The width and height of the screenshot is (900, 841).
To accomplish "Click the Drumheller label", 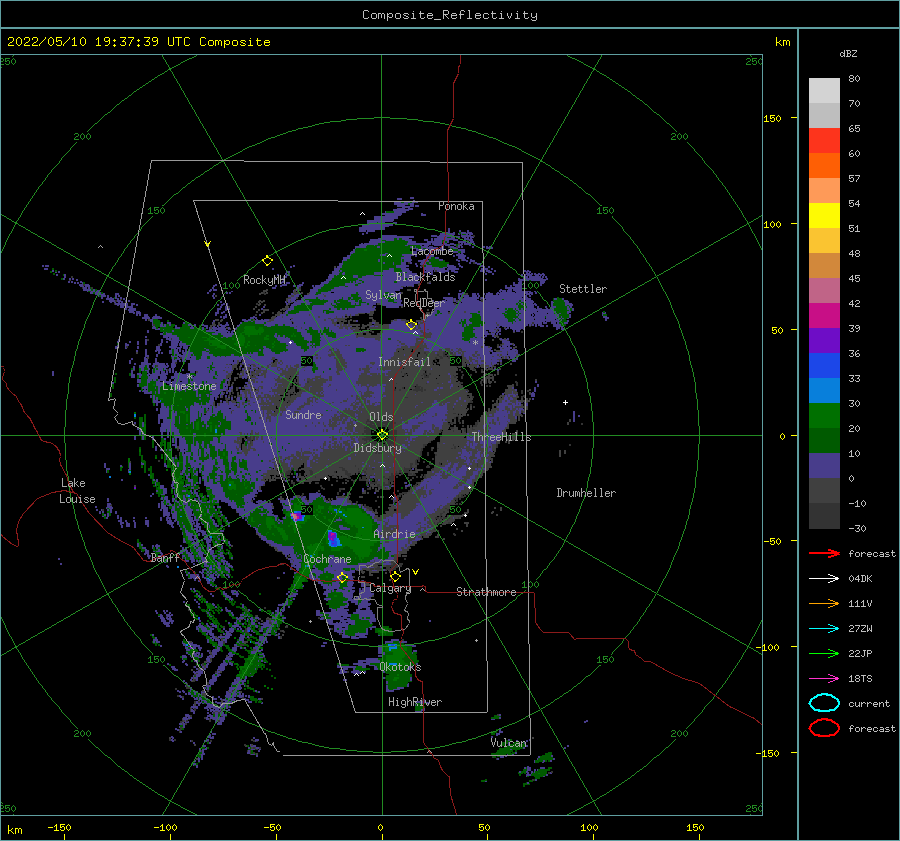I will pyautogui.click(x=586, y=493).
